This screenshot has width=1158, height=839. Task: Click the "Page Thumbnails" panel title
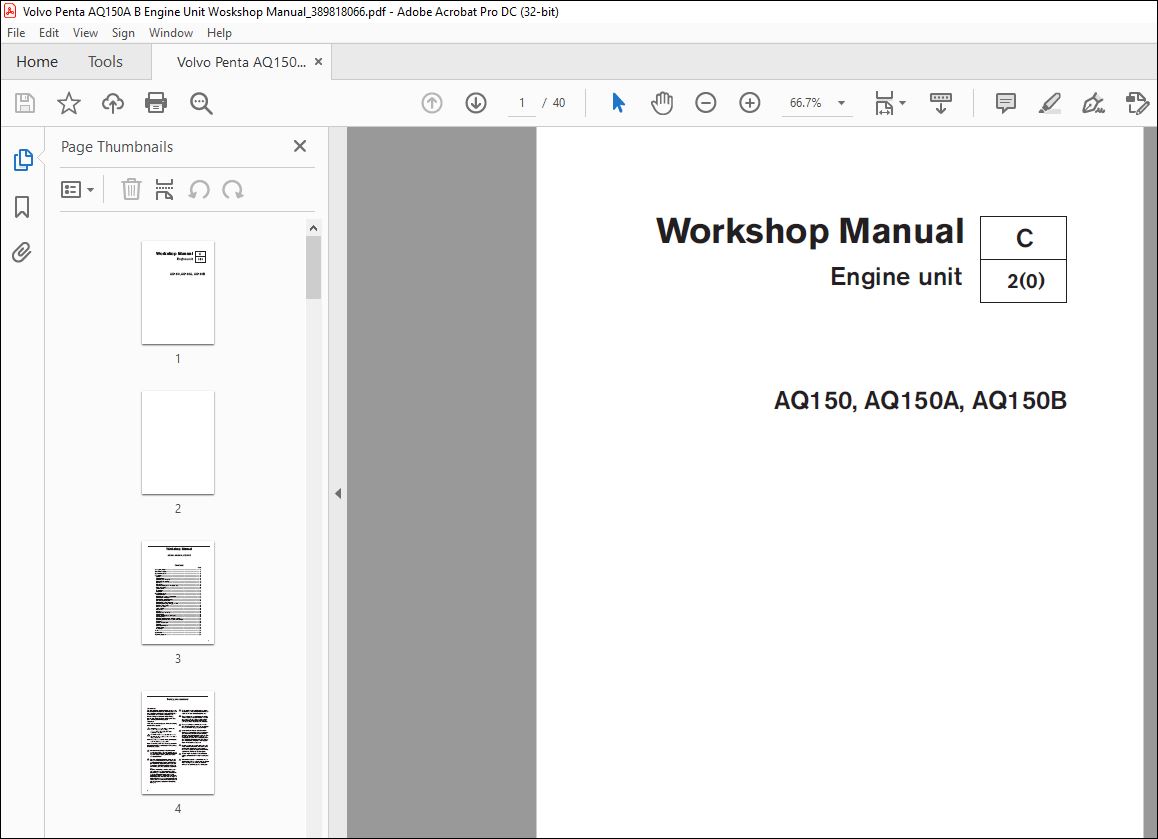coord(117,147)
